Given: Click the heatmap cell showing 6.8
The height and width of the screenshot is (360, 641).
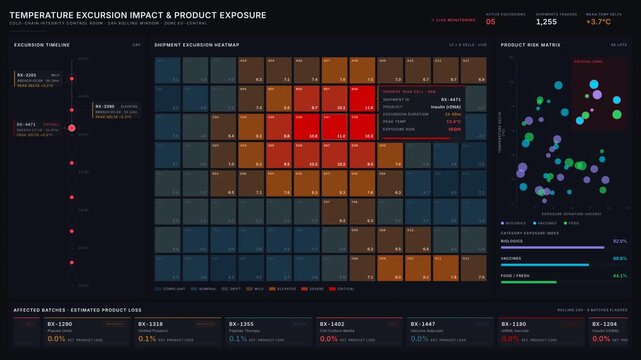Looking at the screenshot, I should [473, 70].
